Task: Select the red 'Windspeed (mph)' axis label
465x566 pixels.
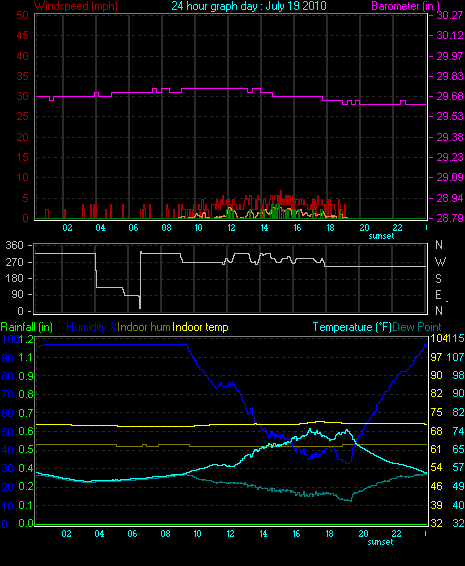Action: [76, 6]
